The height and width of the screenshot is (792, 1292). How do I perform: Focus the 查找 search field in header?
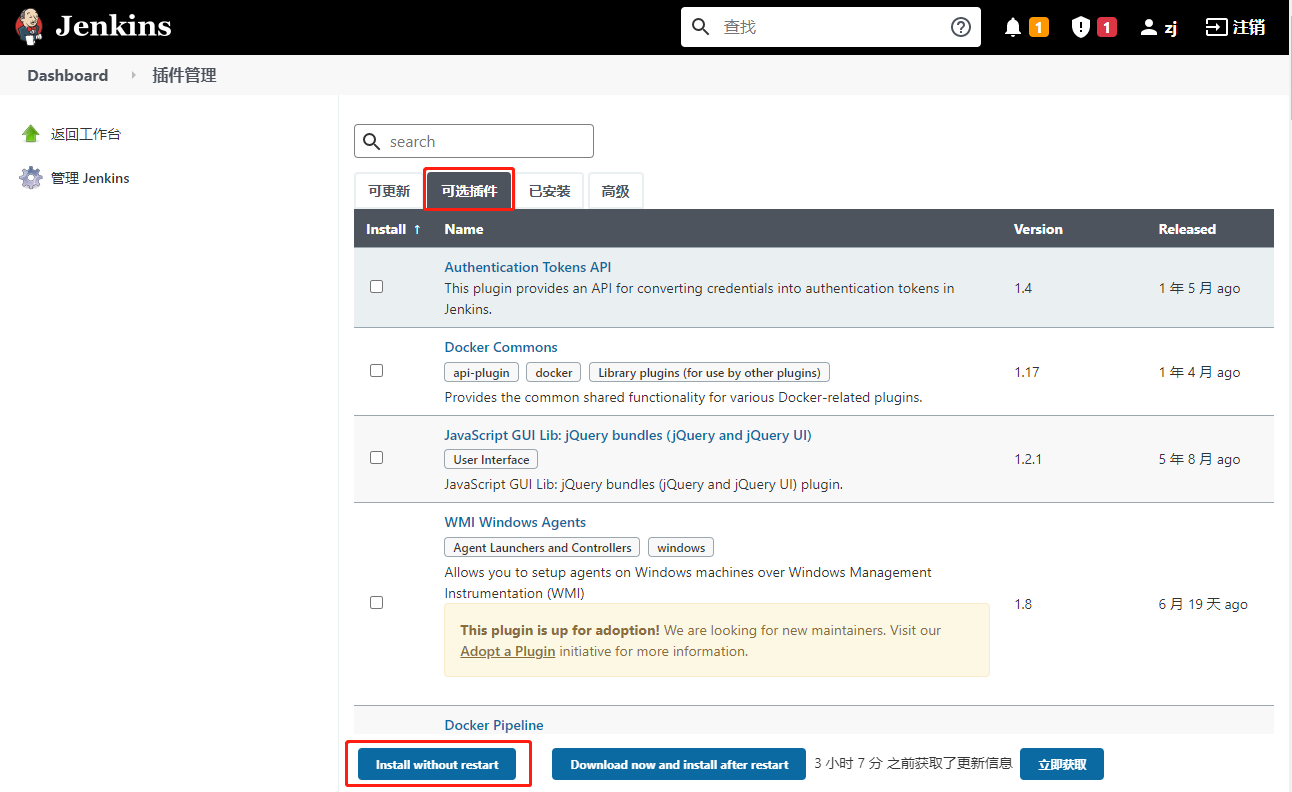click(x=830, y=27)
